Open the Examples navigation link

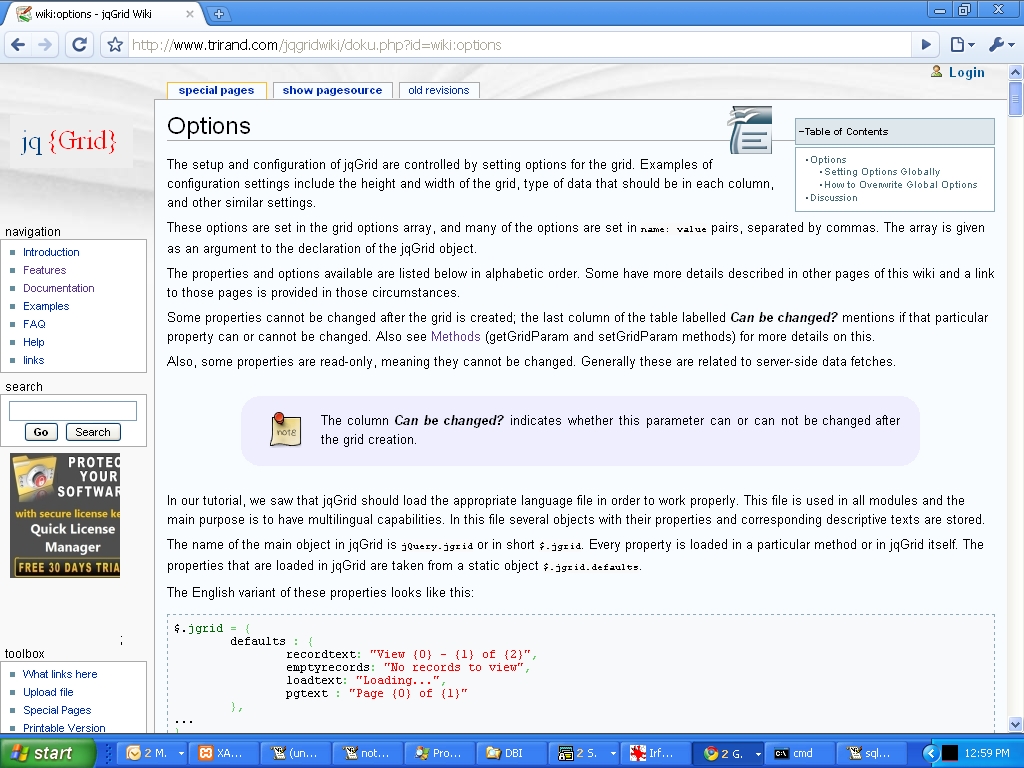click(x=46, y=306)
